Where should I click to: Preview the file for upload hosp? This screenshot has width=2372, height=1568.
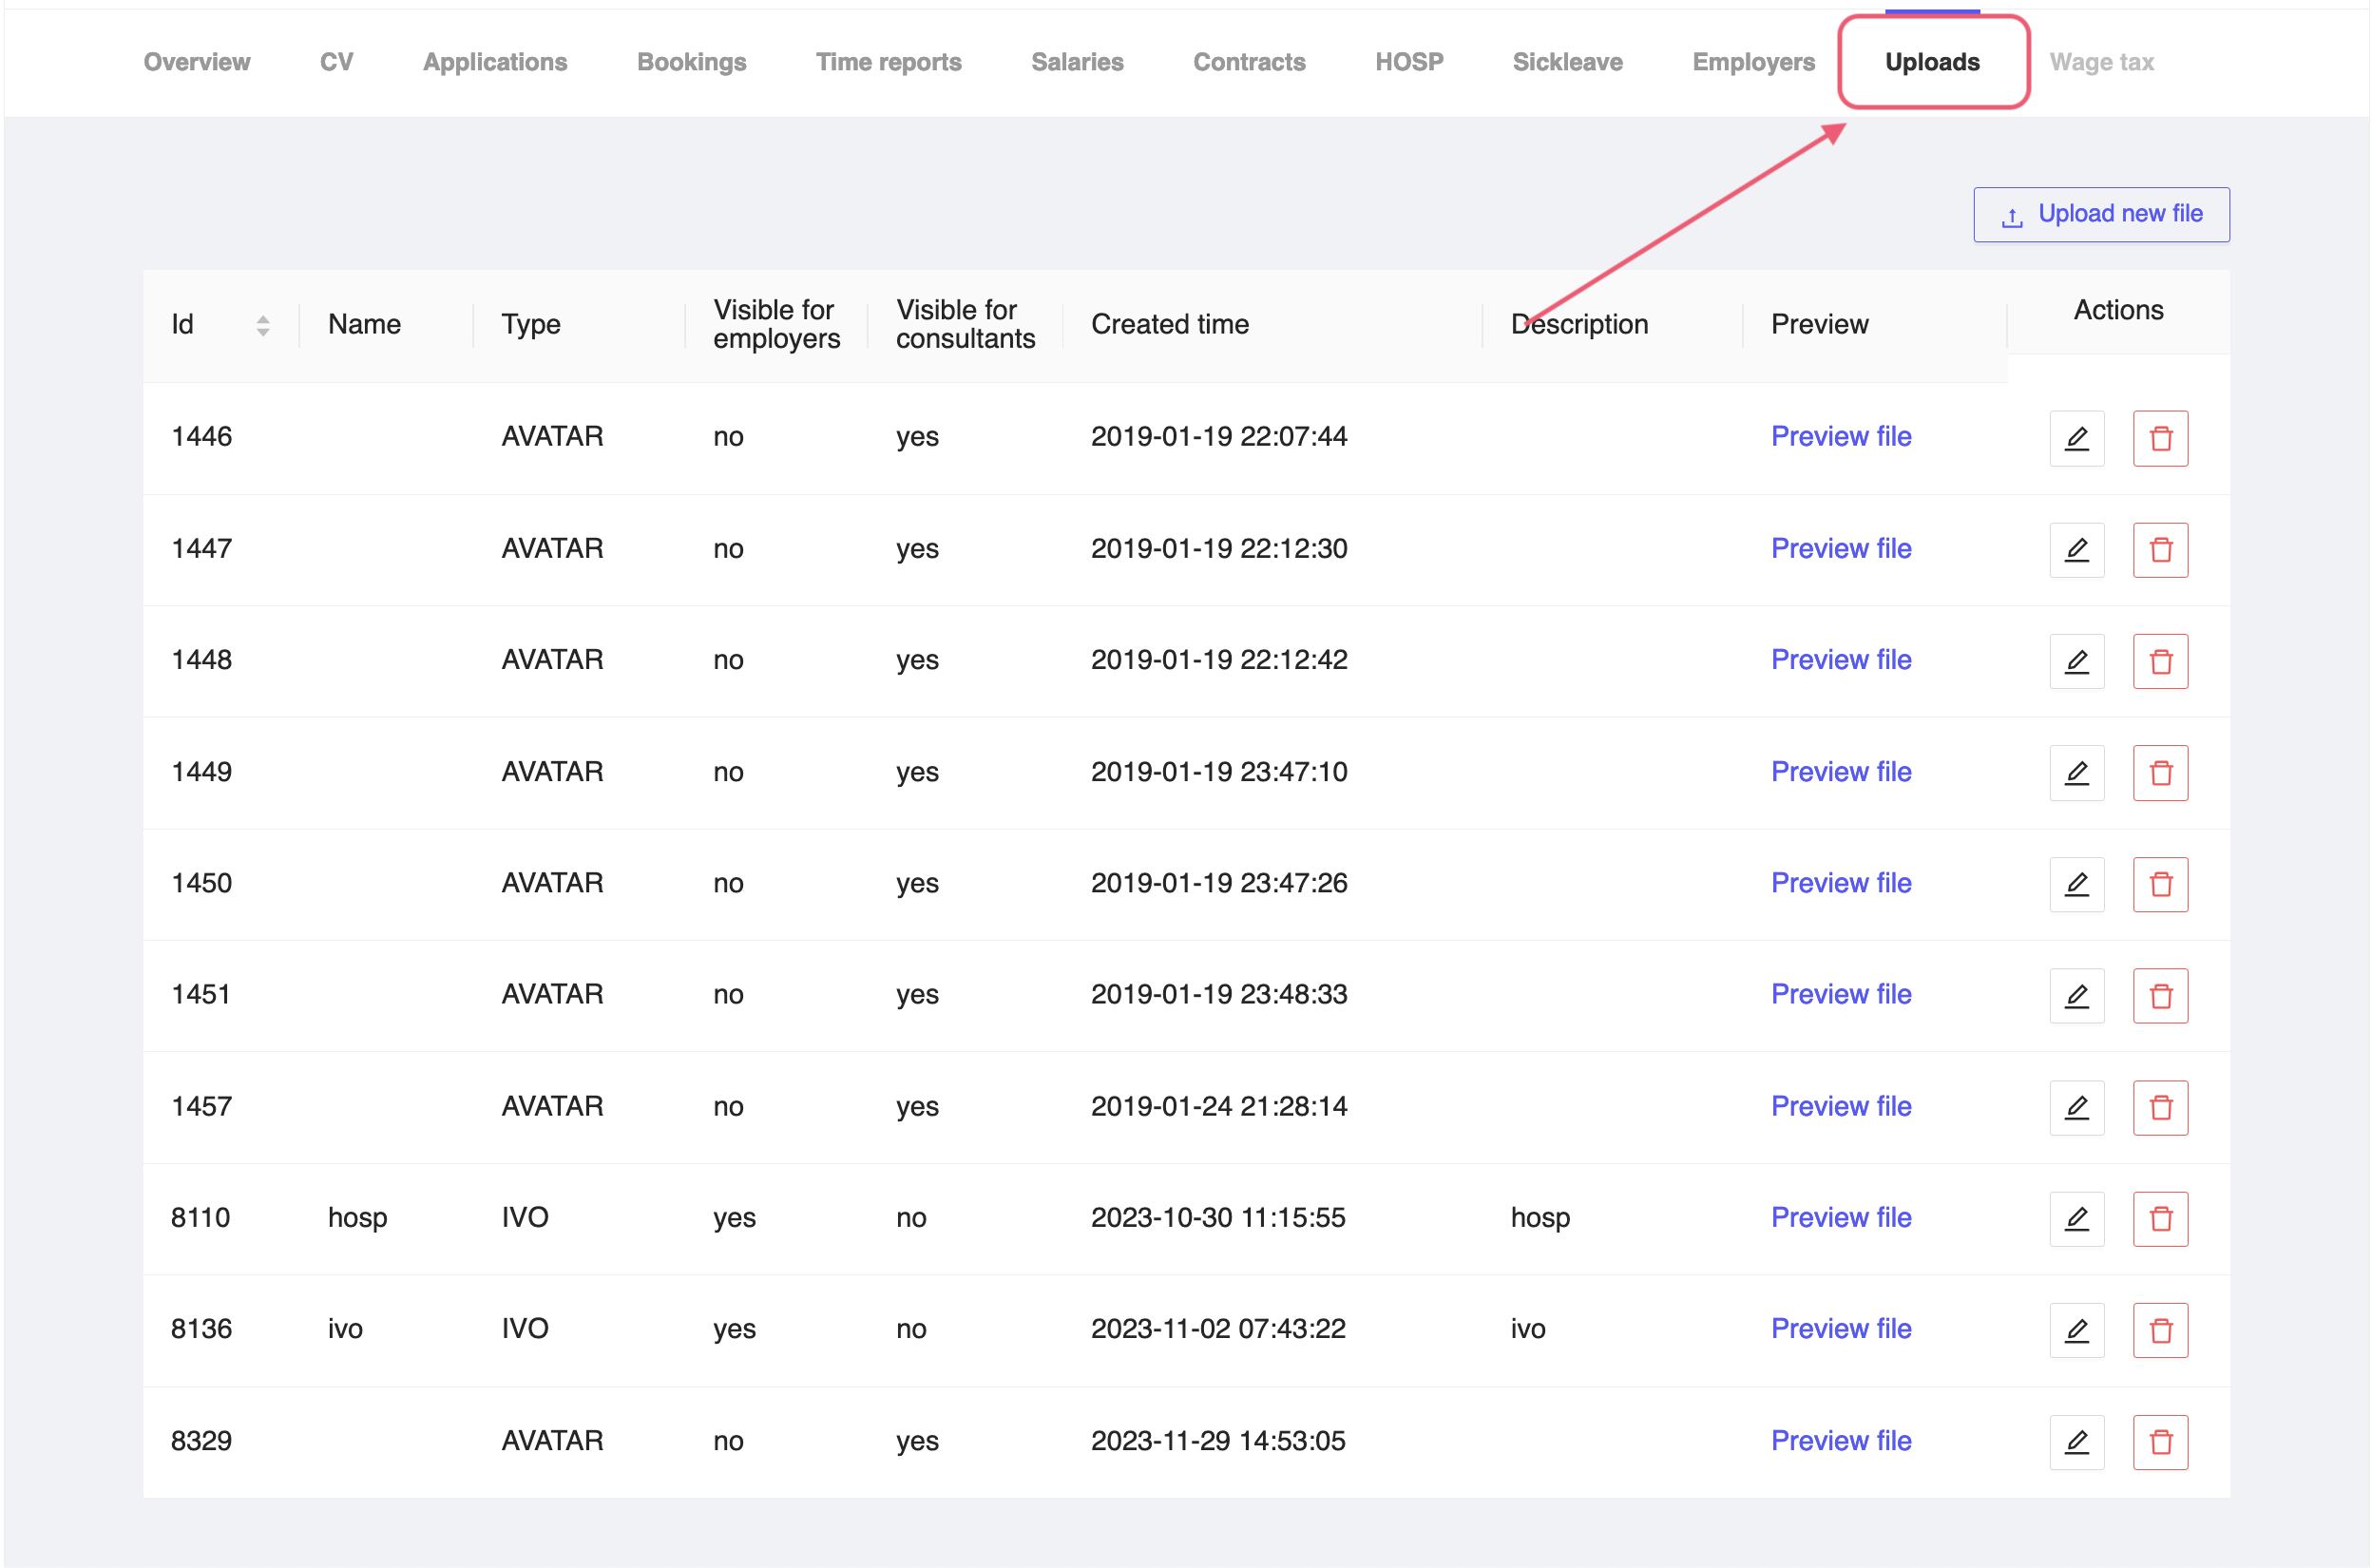[1841, 1218]
